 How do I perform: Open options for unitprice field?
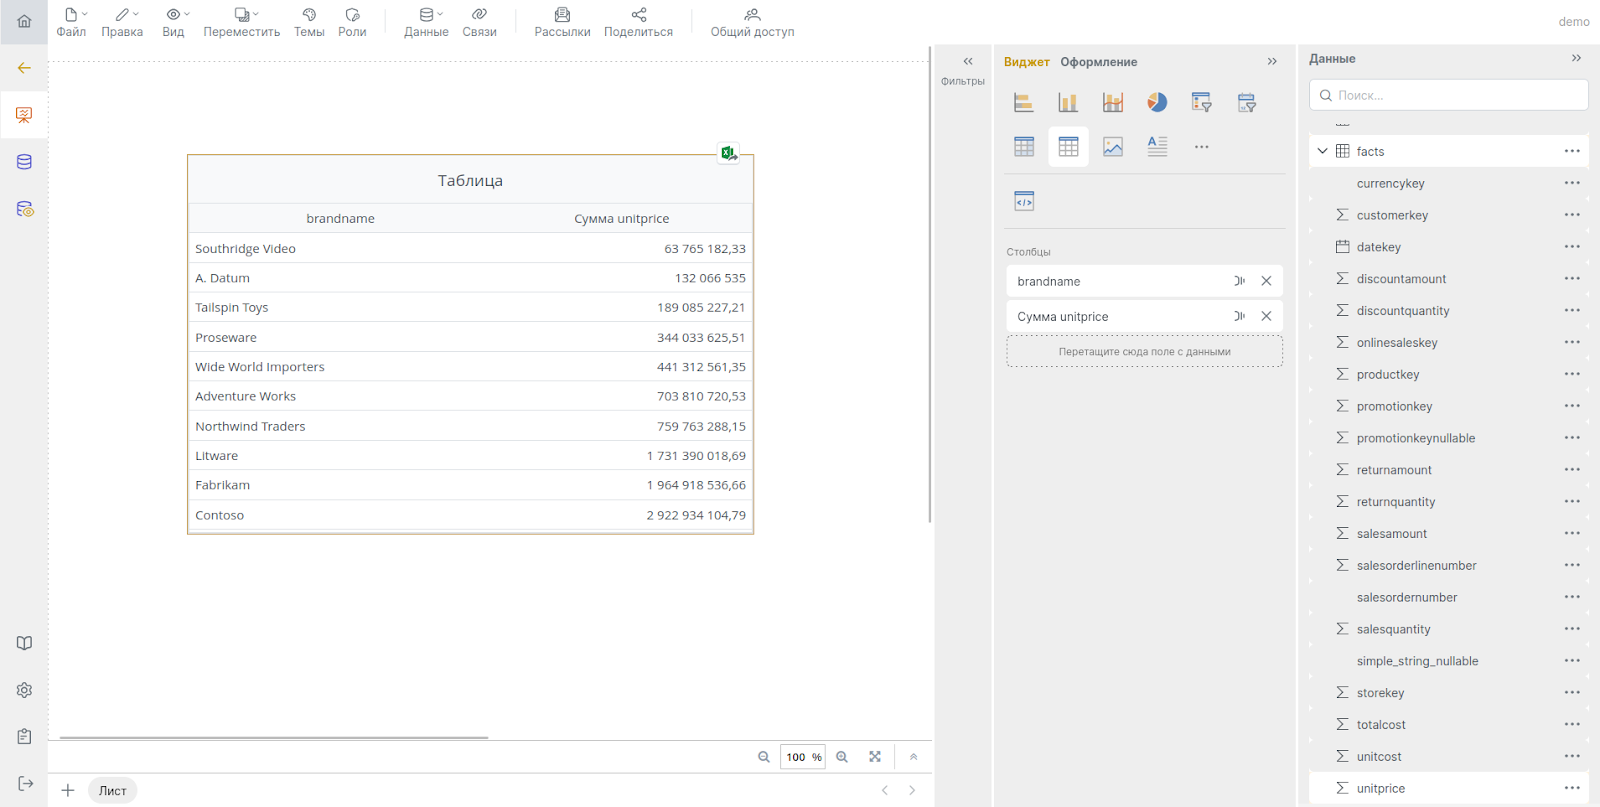(x=1572, y=788)
